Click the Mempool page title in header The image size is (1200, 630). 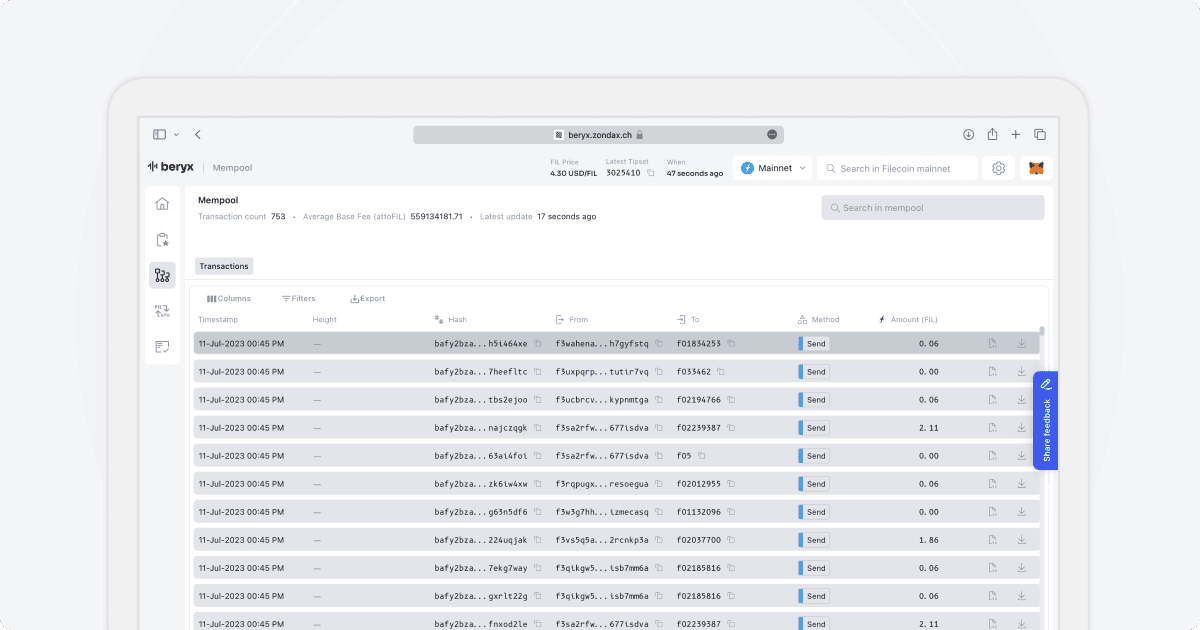click(x=232, y=168)
